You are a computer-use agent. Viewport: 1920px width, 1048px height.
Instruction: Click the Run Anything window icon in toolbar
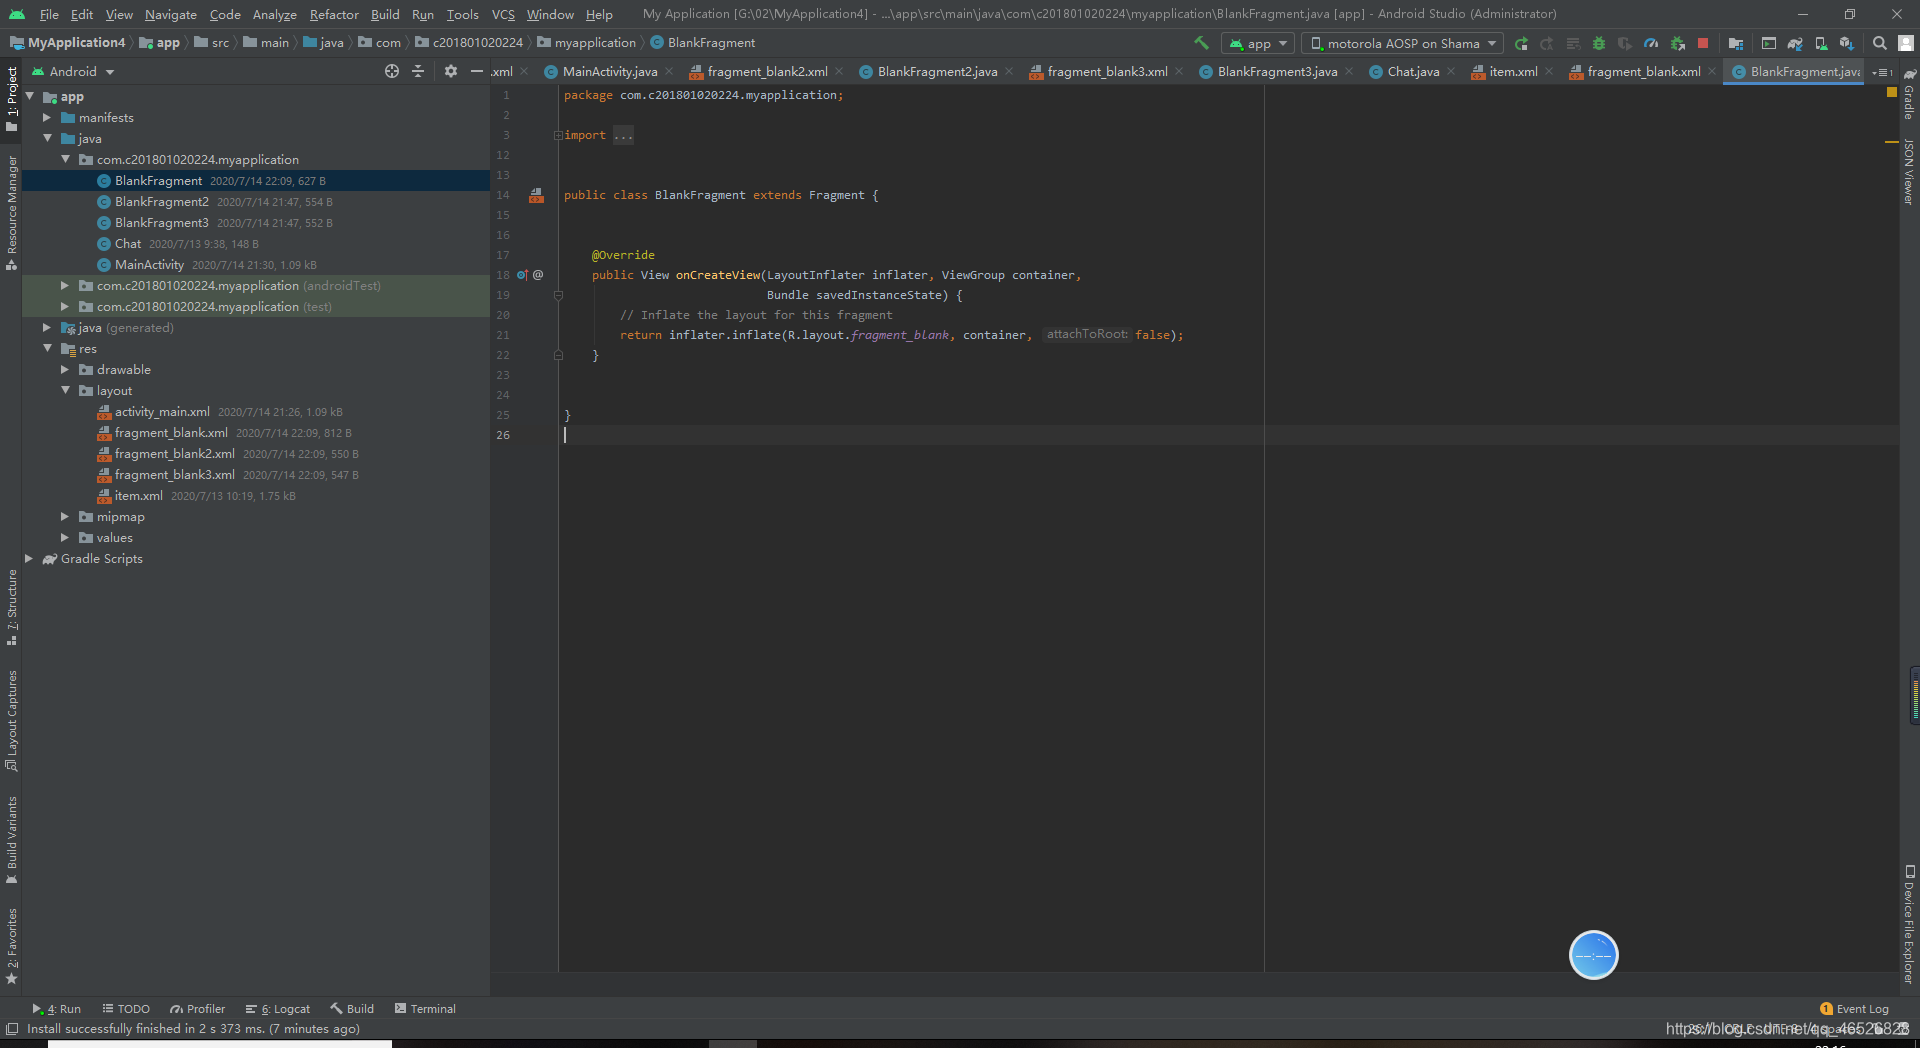tap(1769, 43)
